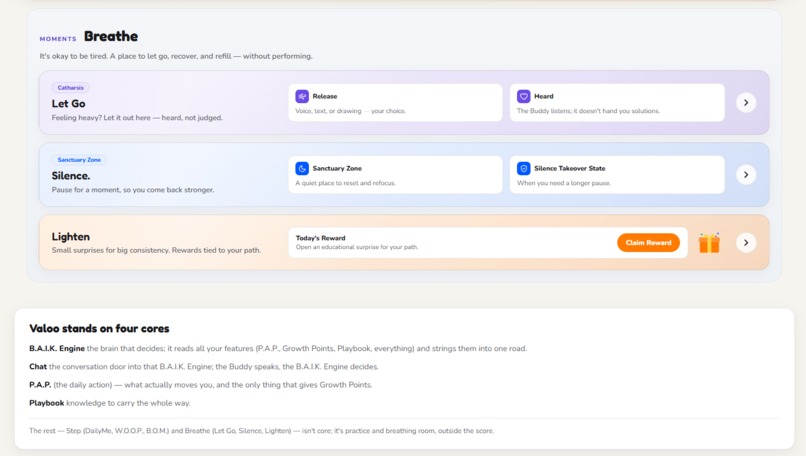
Task: Click 'Pause for a moment' description
Action: pyautogui.click(x=133, y=190)
